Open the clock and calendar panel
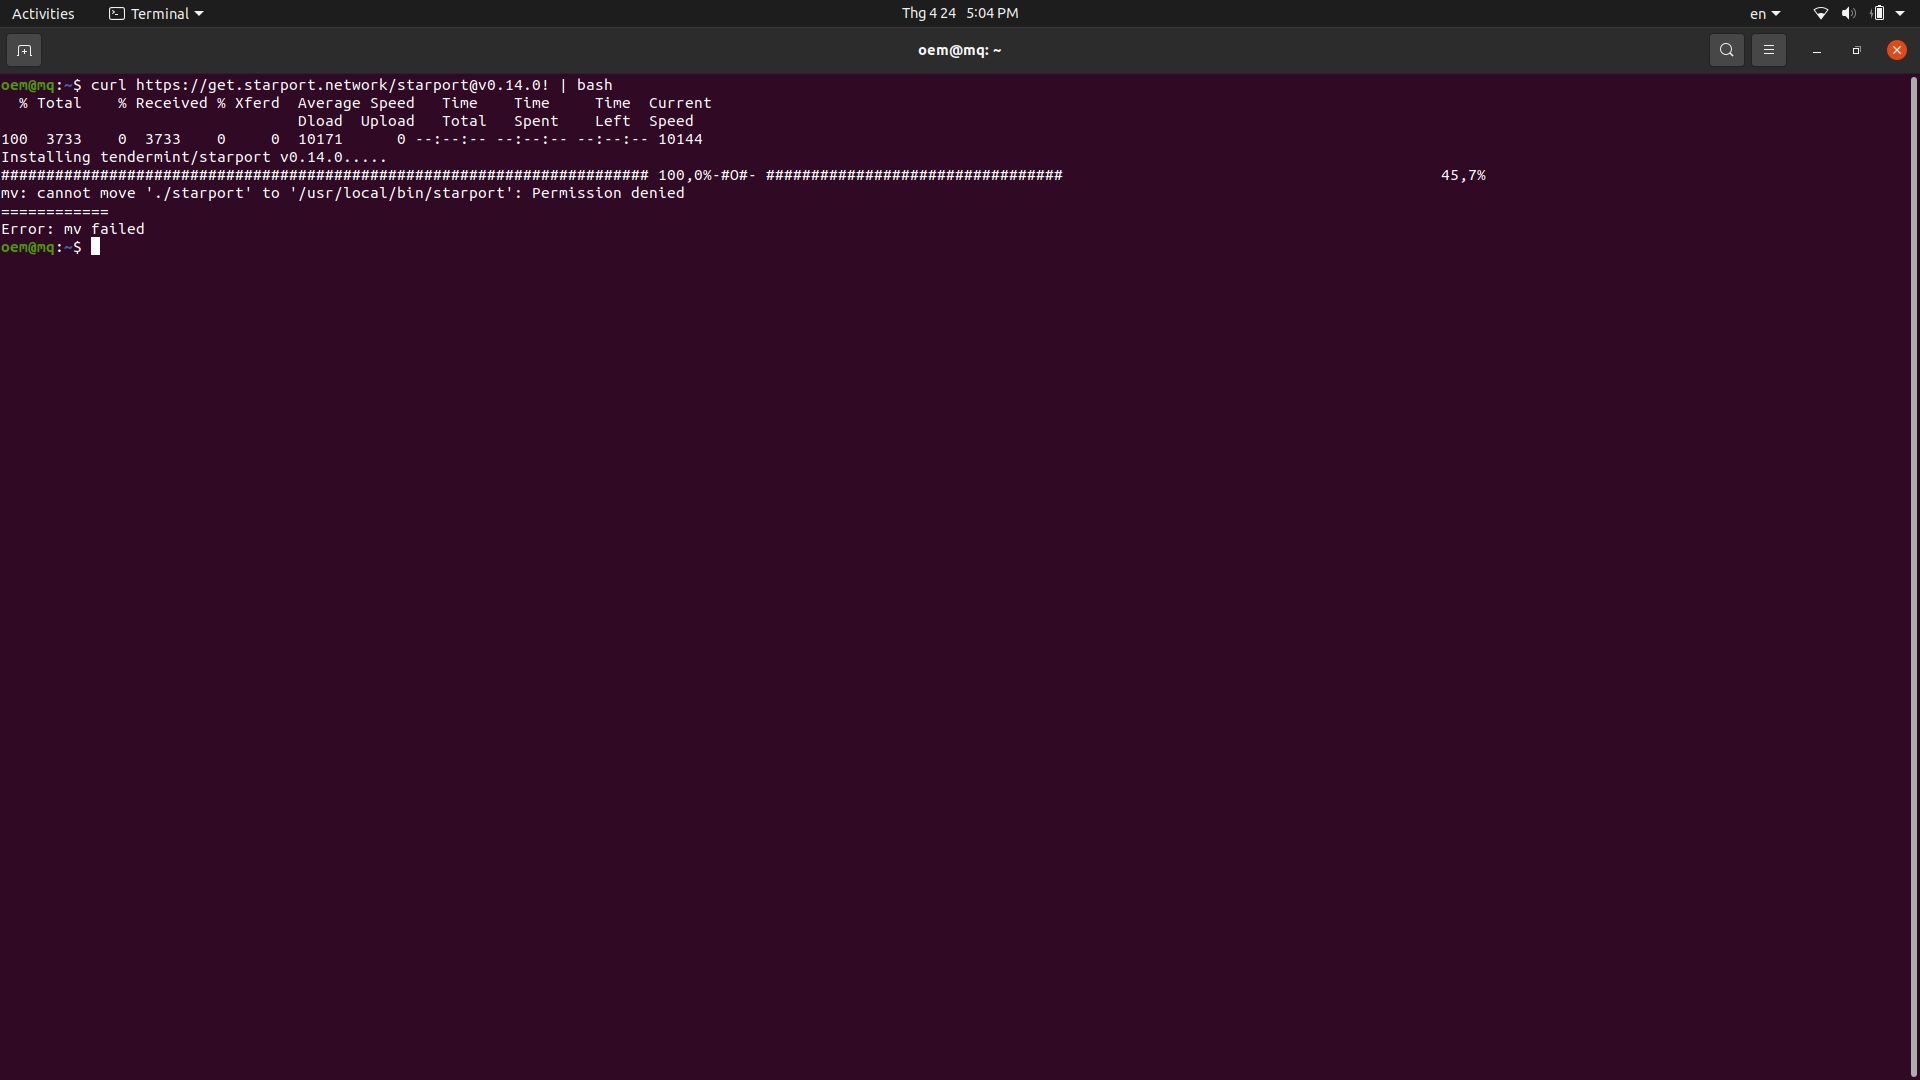The height and width of the screenshot is (1080, 1920). point(959,13)
